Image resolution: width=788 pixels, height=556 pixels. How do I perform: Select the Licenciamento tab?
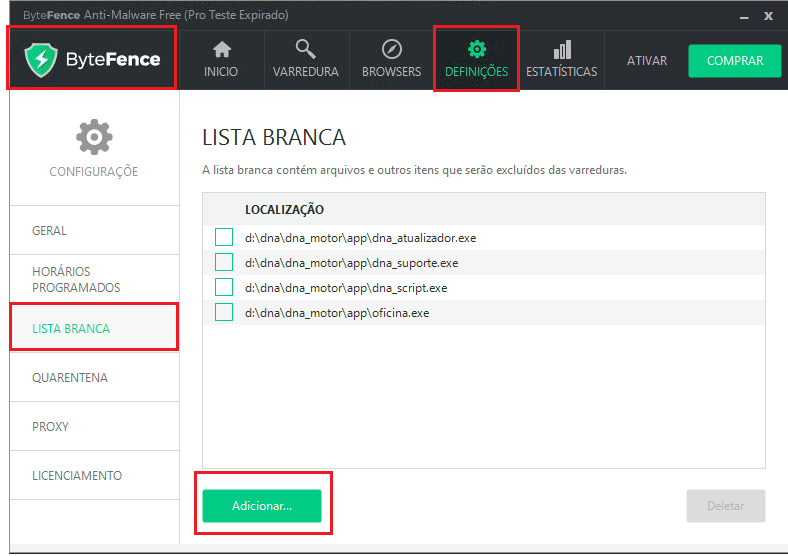pyautogui.click(x=77, y=476)
